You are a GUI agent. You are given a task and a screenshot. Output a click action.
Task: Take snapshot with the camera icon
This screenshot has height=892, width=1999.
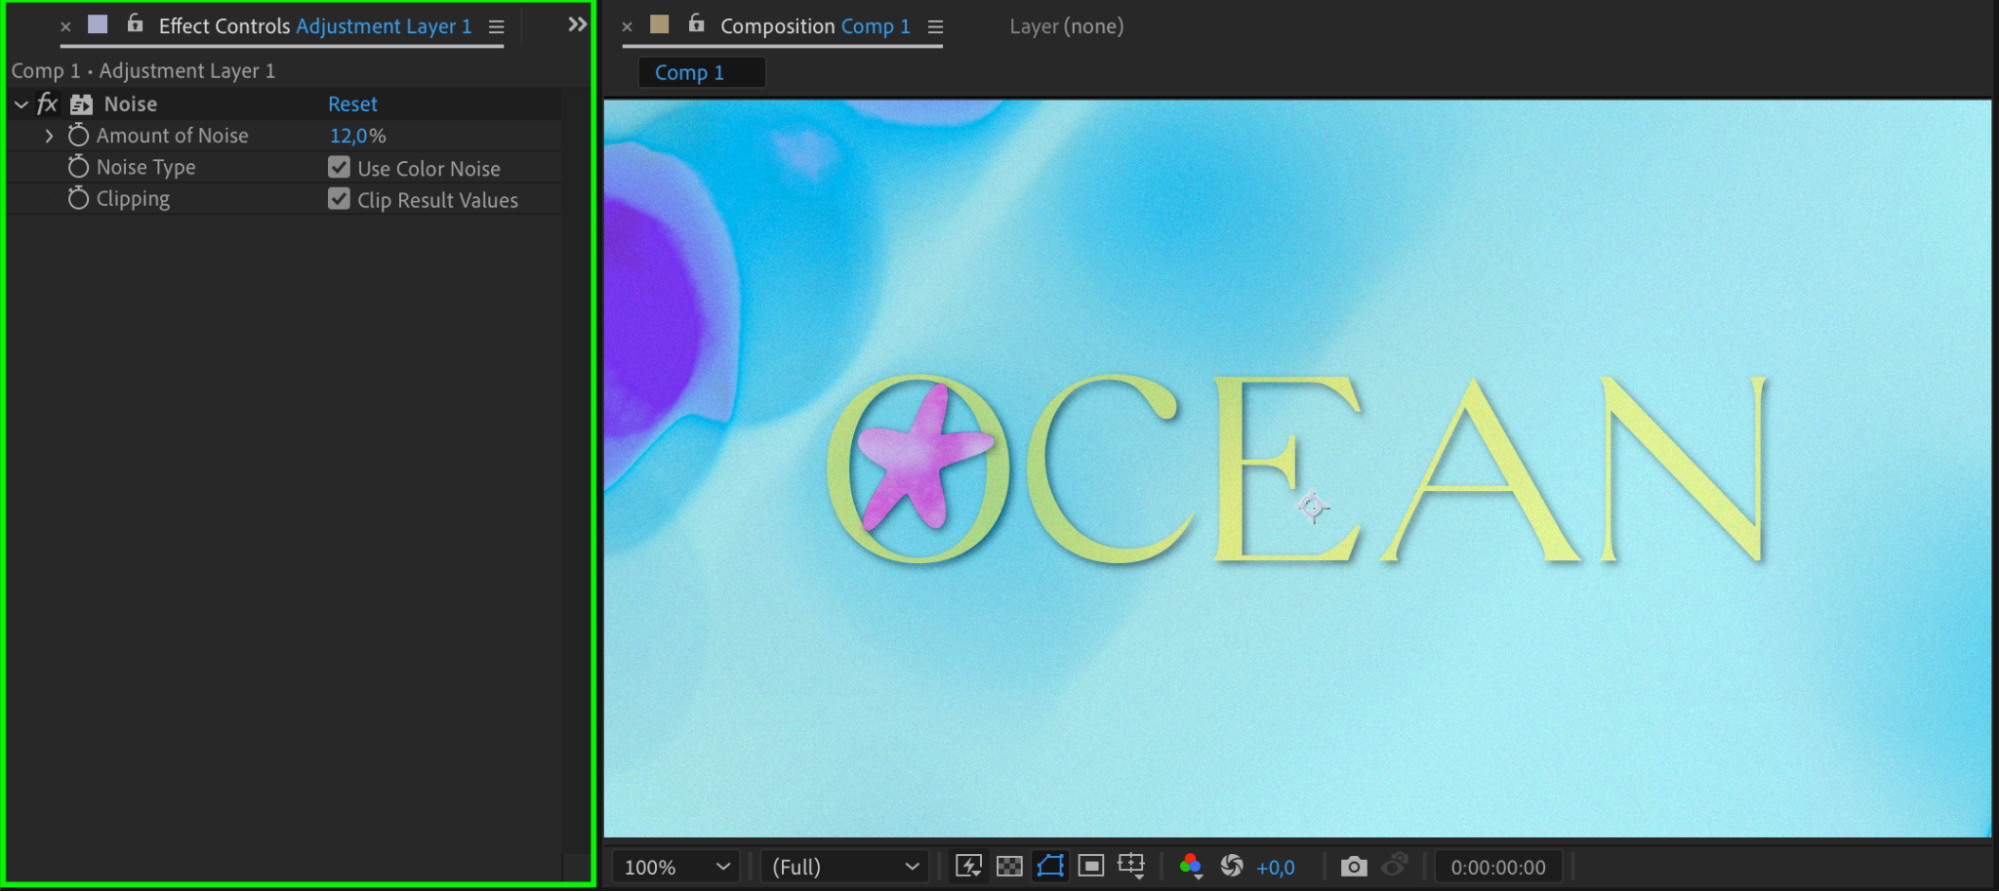[x=1354, y=866]
